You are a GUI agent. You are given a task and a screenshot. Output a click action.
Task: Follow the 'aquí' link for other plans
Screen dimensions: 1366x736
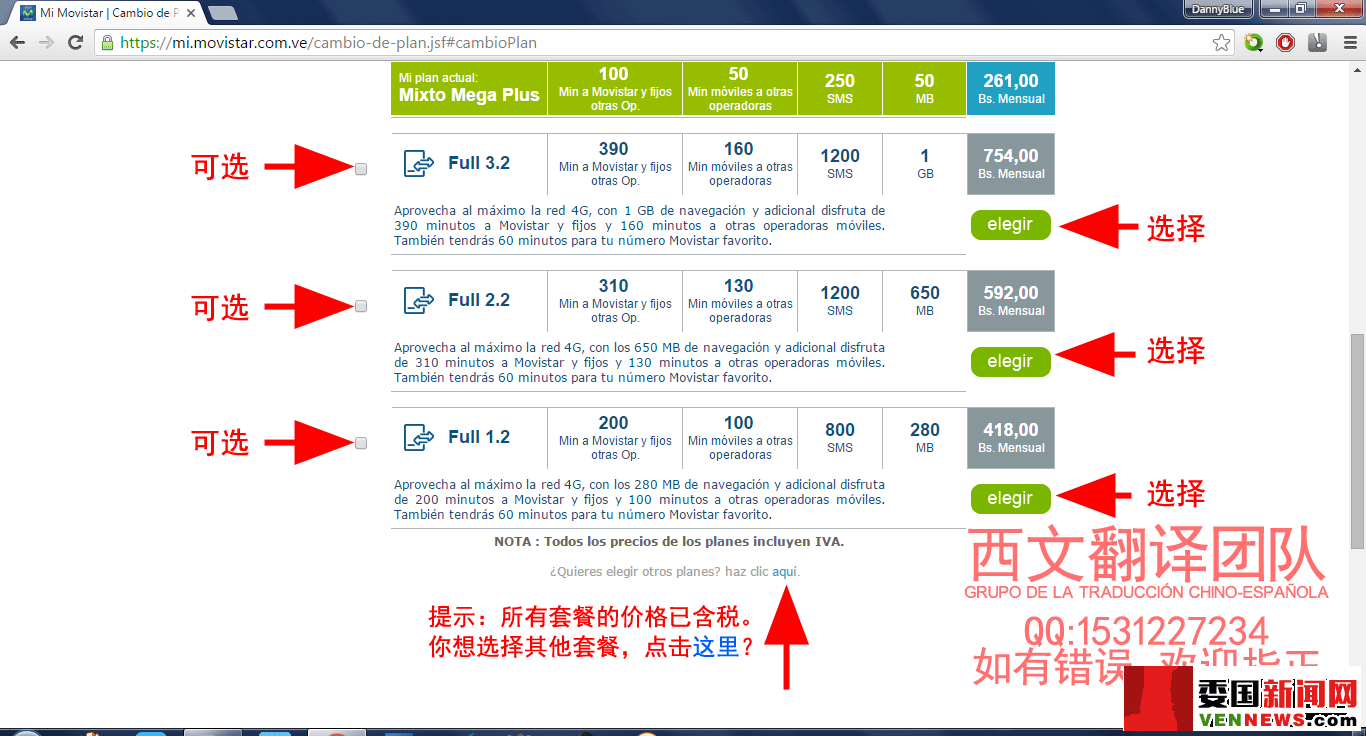click(x=784, y=572)
